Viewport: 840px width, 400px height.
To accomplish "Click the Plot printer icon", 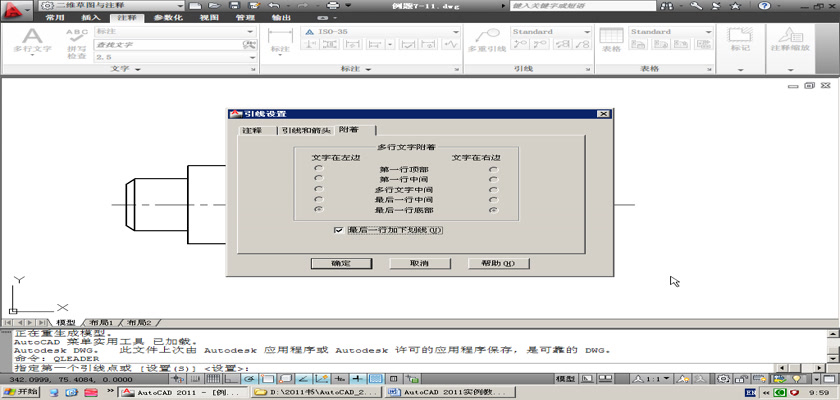I will 333,6.
